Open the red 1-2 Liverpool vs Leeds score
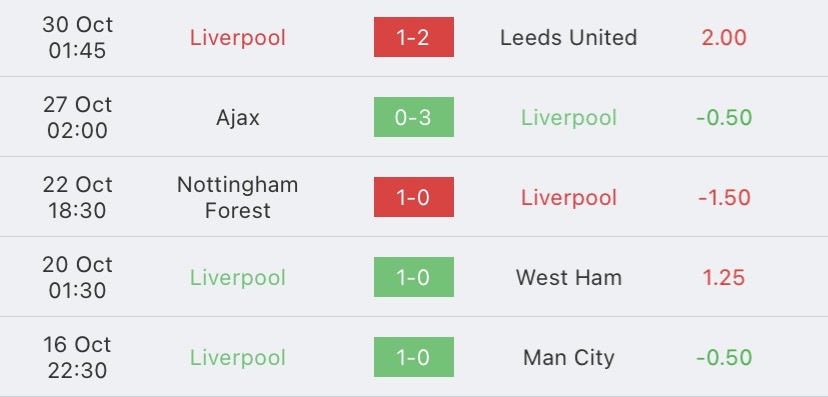Viewport: 828px width, 397px height. pos(413,37)
